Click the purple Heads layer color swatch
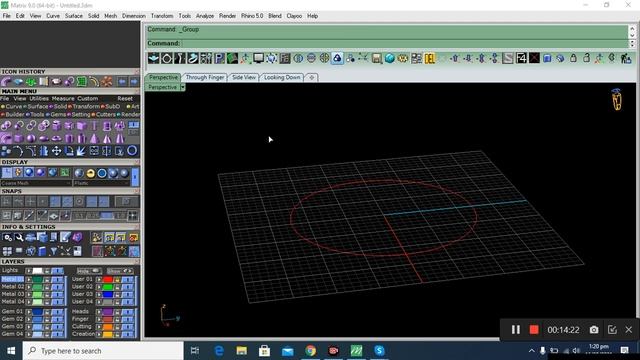 108,312
